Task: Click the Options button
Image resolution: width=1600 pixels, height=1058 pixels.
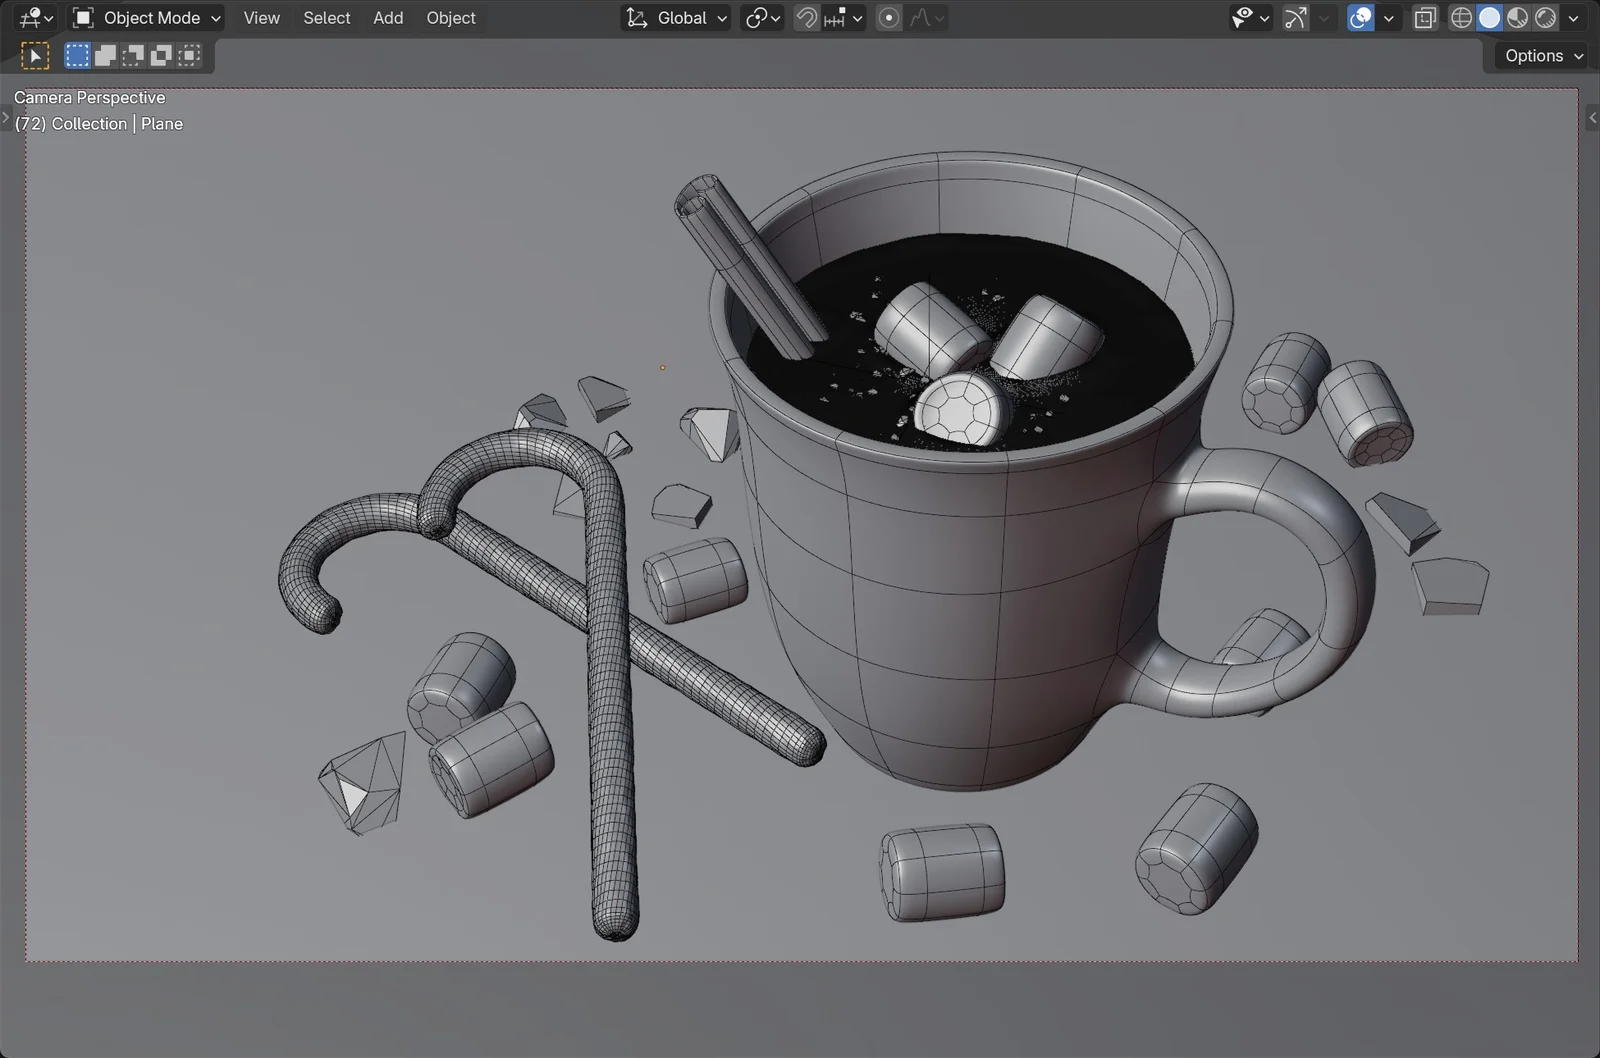Action: (x=1538, y=55)
